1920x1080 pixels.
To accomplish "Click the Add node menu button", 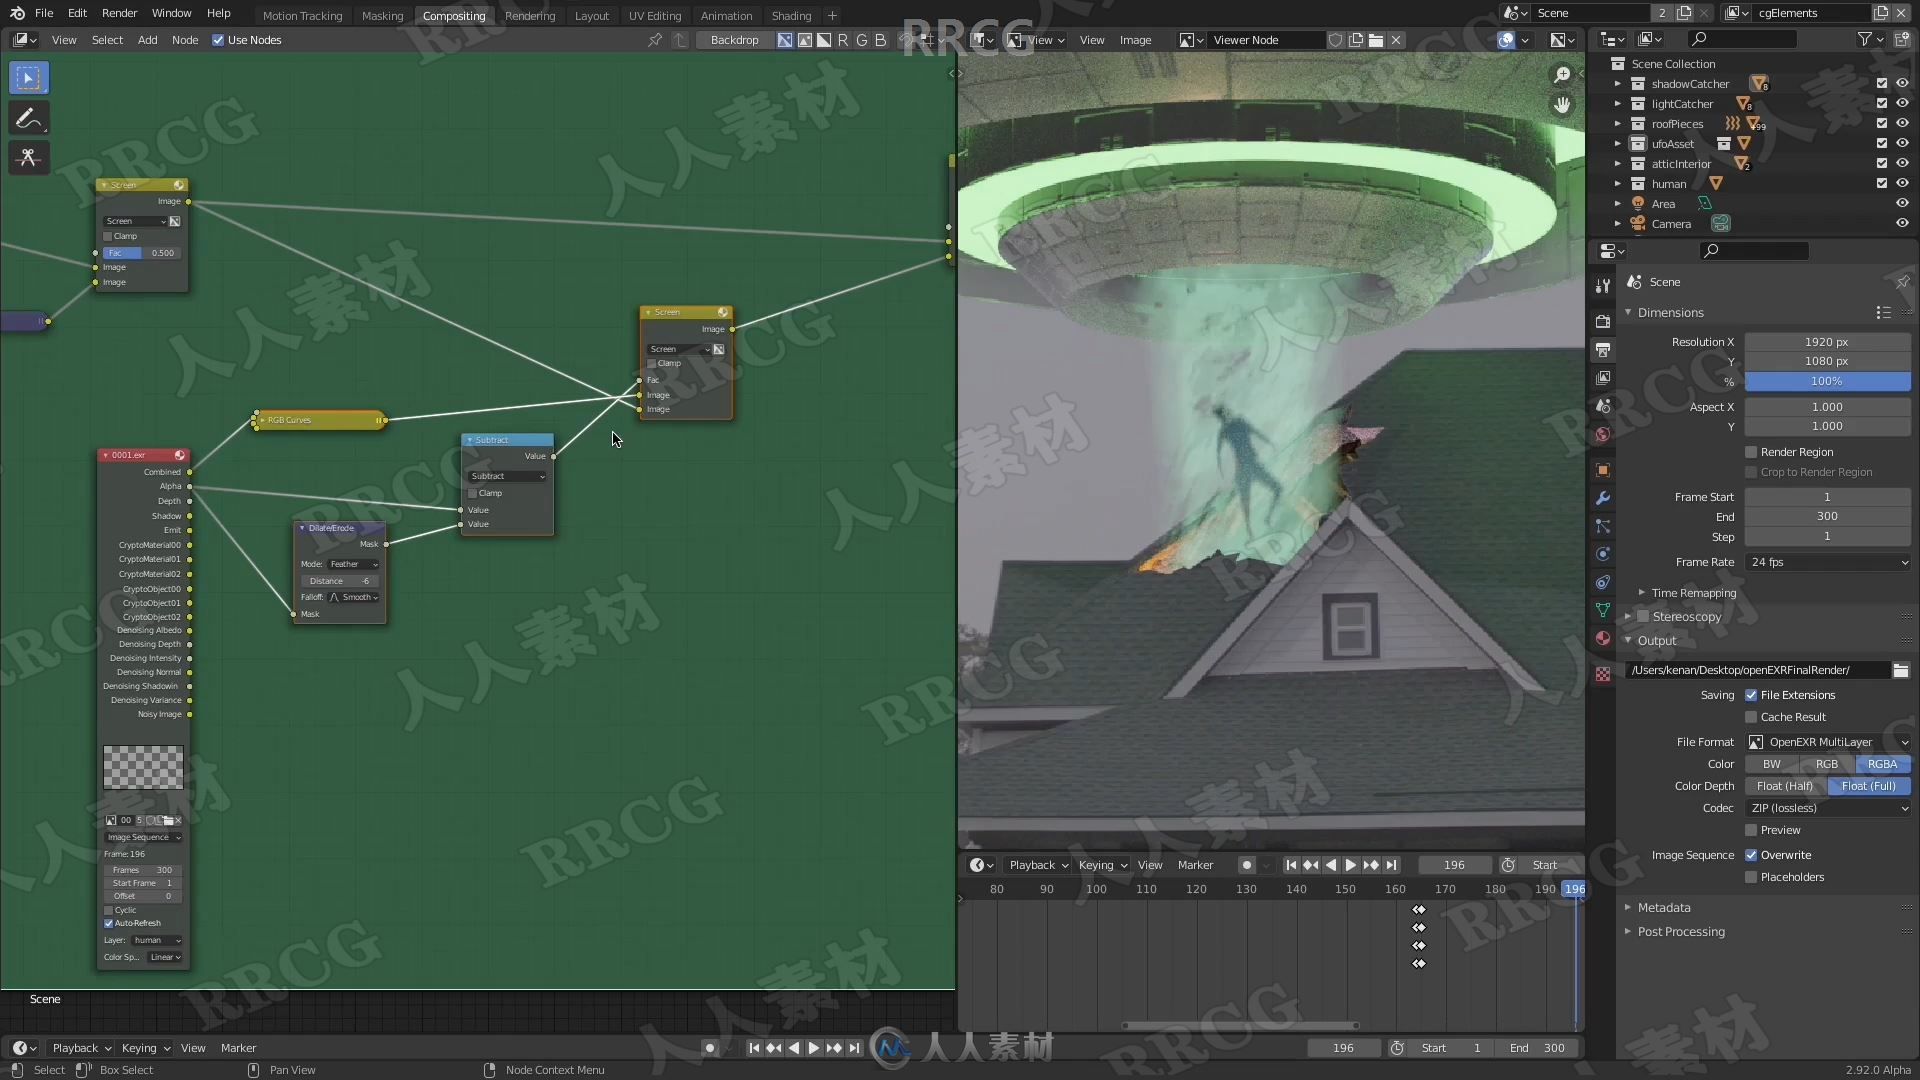I will pyautogui.click(x=146, y=40).
